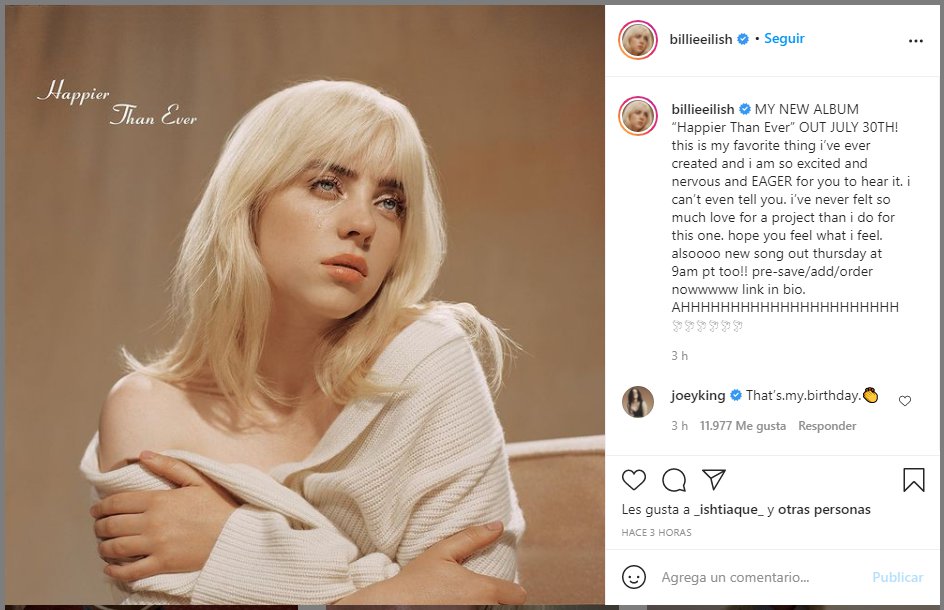
Task: Share post using the paper plane icon
Action: tap(713, 480)
